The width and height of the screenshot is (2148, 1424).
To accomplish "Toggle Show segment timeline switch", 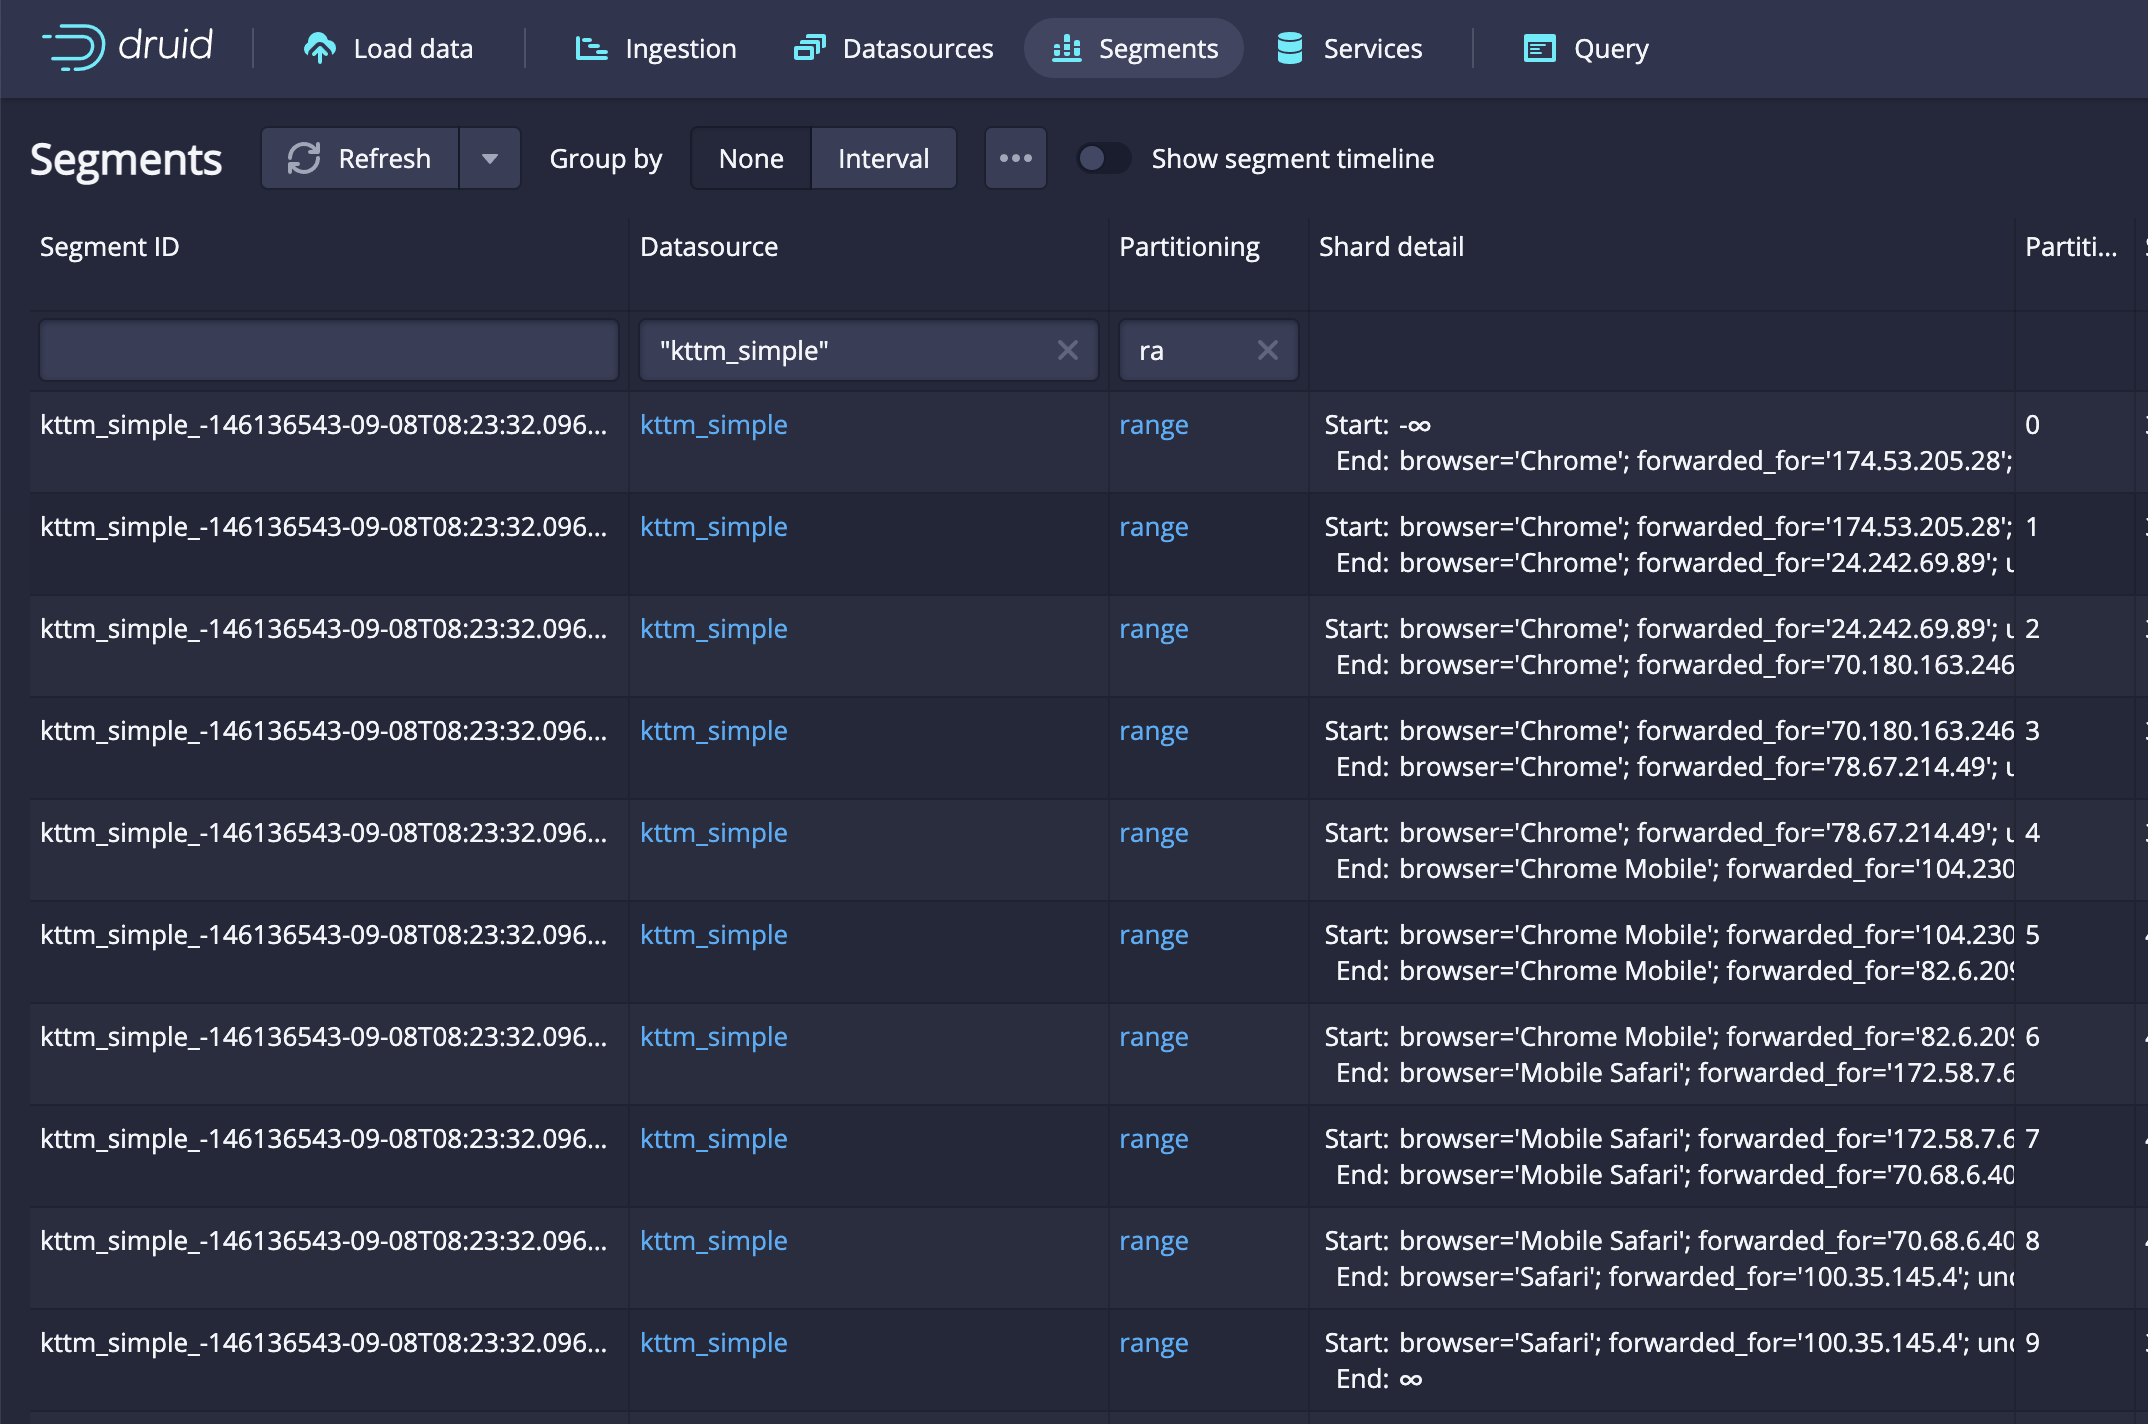I will (1103, 158).
